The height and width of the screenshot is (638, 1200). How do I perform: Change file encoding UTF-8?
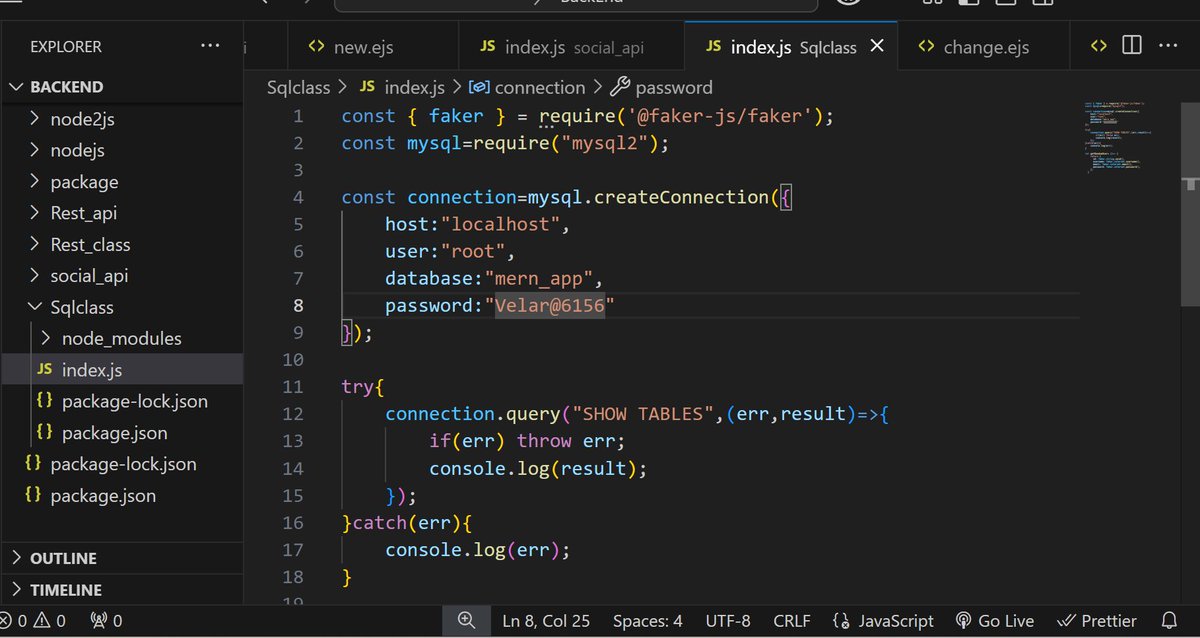728,621
